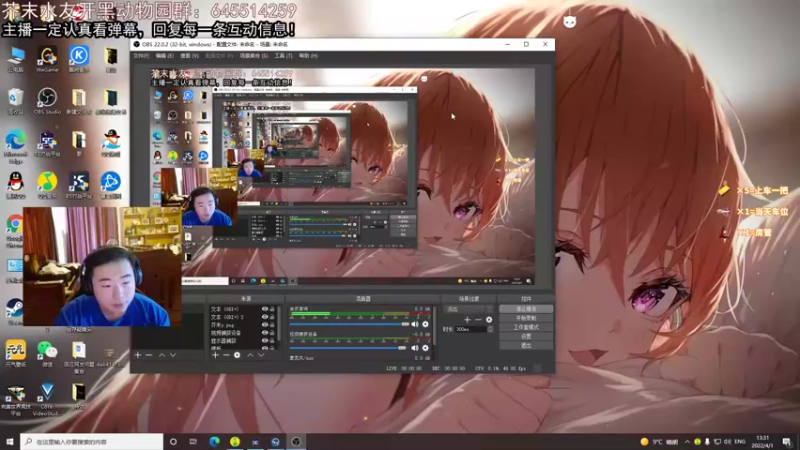This screenshot has height=450, width=800.
Task: Adjust video capture device volume slider
Action: pyautogui.click(x=347, y=348)
